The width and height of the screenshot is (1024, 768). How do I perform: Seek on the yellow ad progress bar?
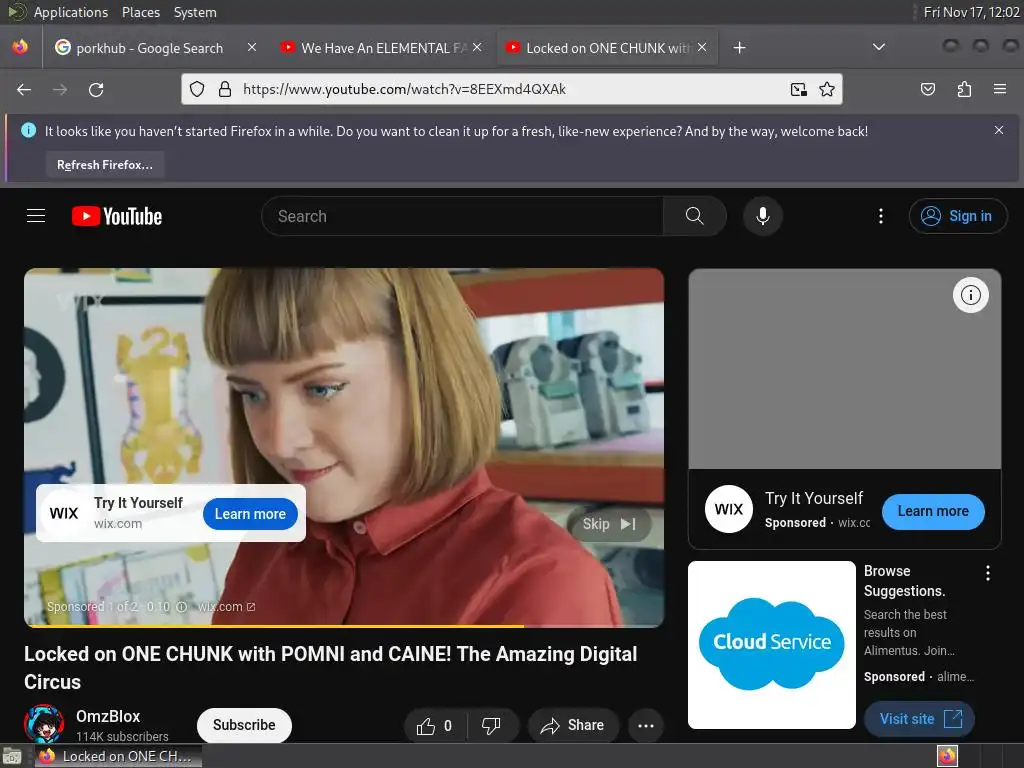coord(344,626)
